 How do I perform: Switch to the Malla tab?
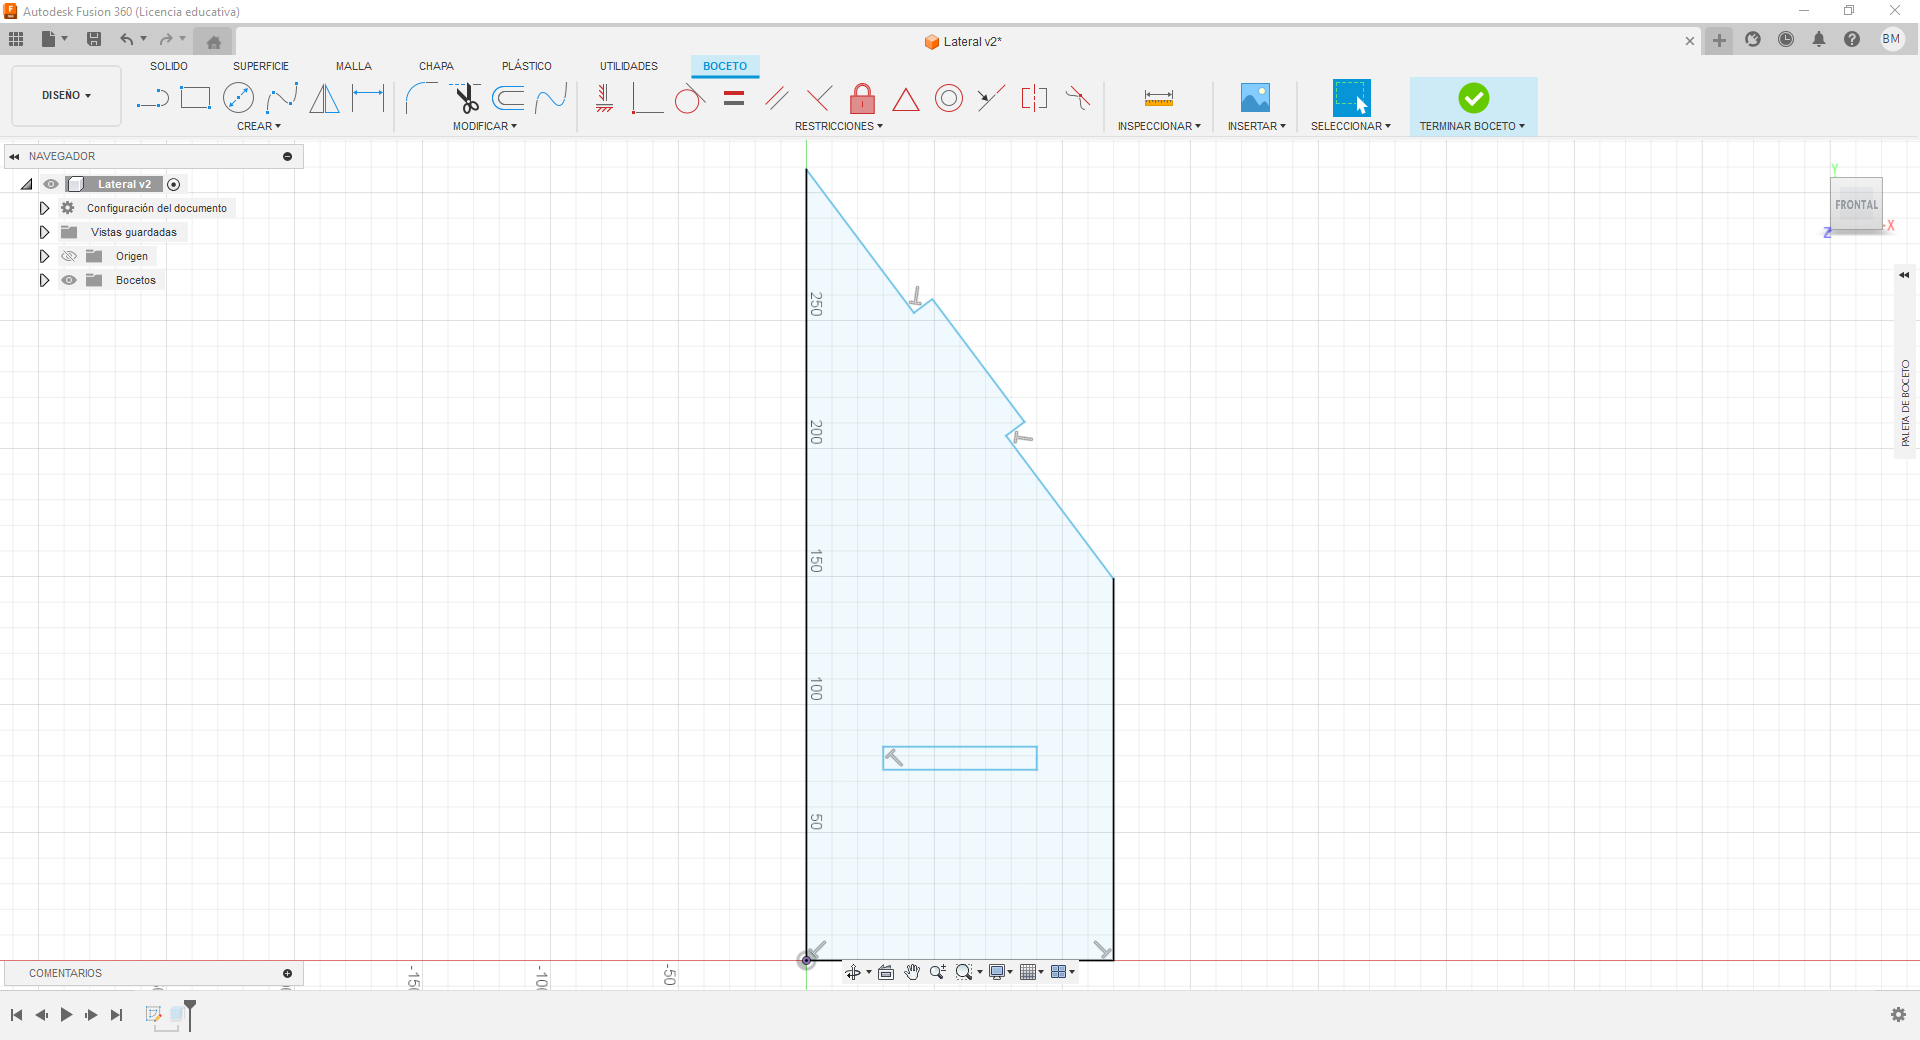pyautogui.click(x=354, y=66)
